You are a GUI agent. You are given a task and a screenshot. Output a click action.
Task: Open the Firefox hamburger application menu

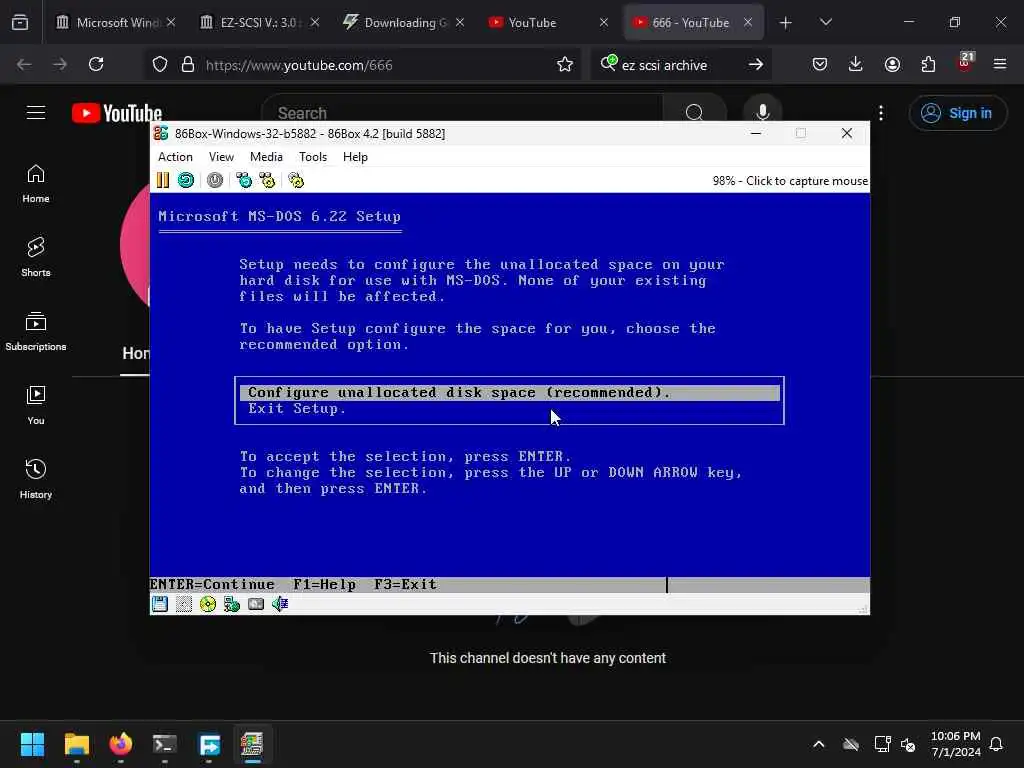tap(1000, 64)
